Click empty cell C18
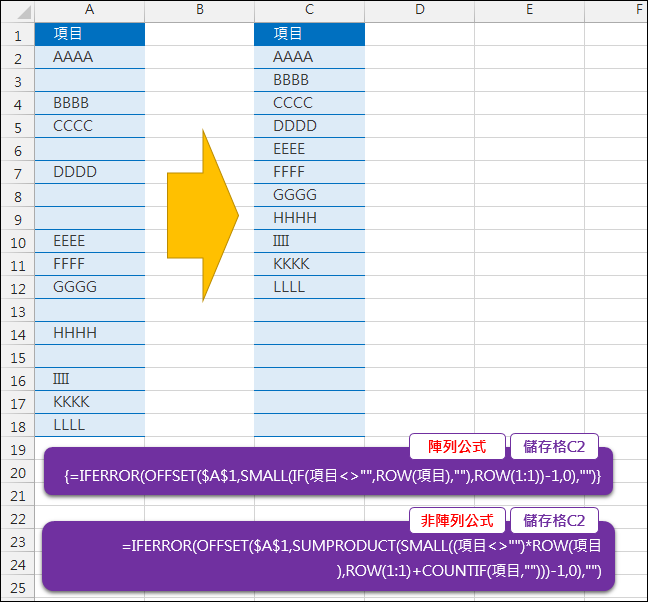648x602 pixels. click(310, 425)
